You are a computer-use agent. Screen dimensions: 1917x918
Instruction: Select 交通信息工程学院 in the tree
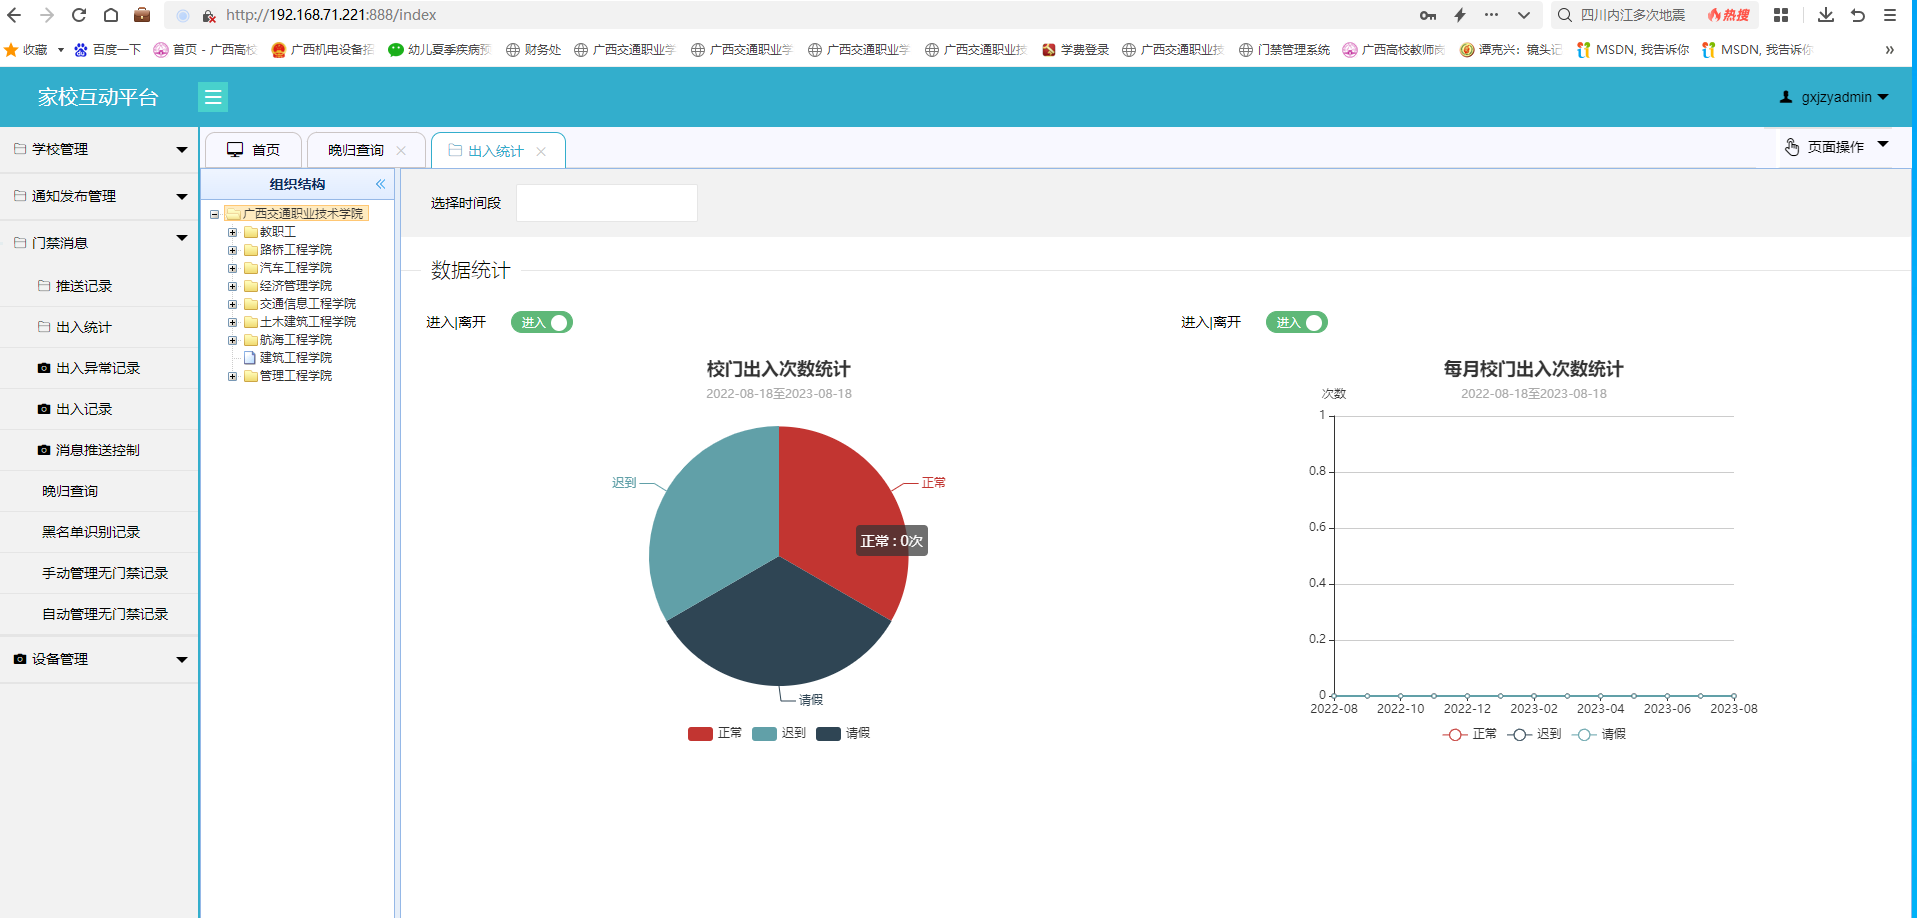pyautogui.click(x=308, y=304)
